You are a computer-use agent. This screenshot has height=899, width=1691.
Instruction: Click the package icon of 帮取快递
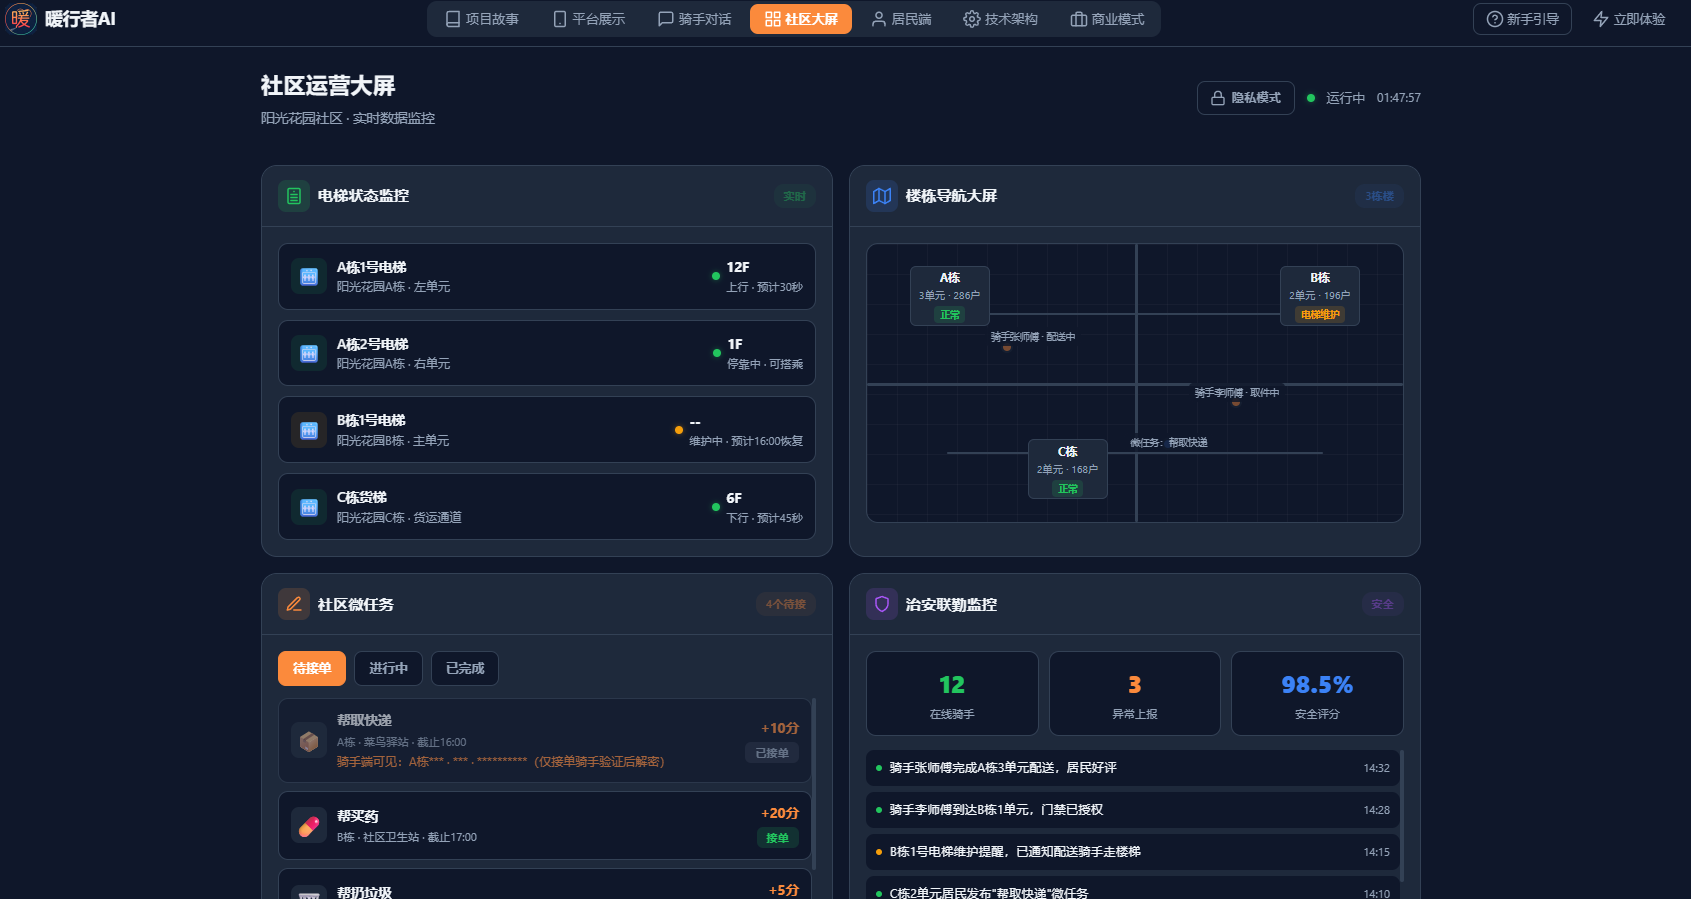tap(309, 741)
